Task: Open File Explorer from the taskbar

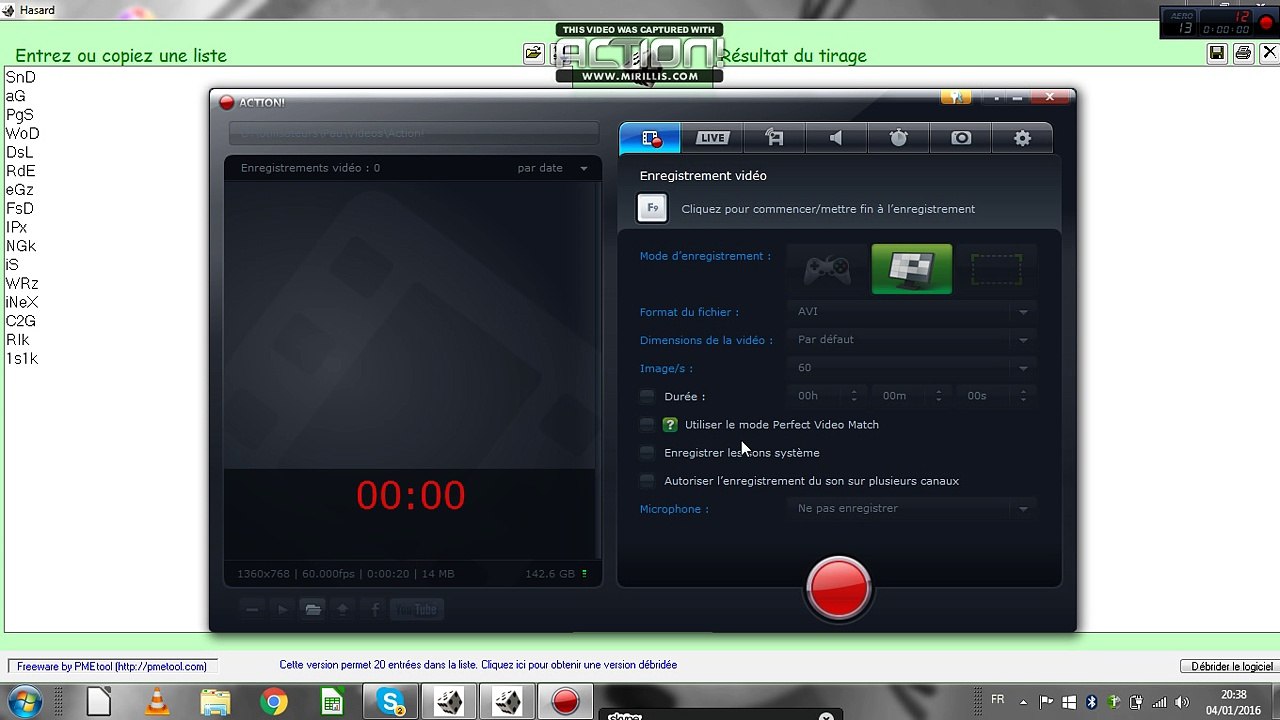Action: [x=215, y=702]
